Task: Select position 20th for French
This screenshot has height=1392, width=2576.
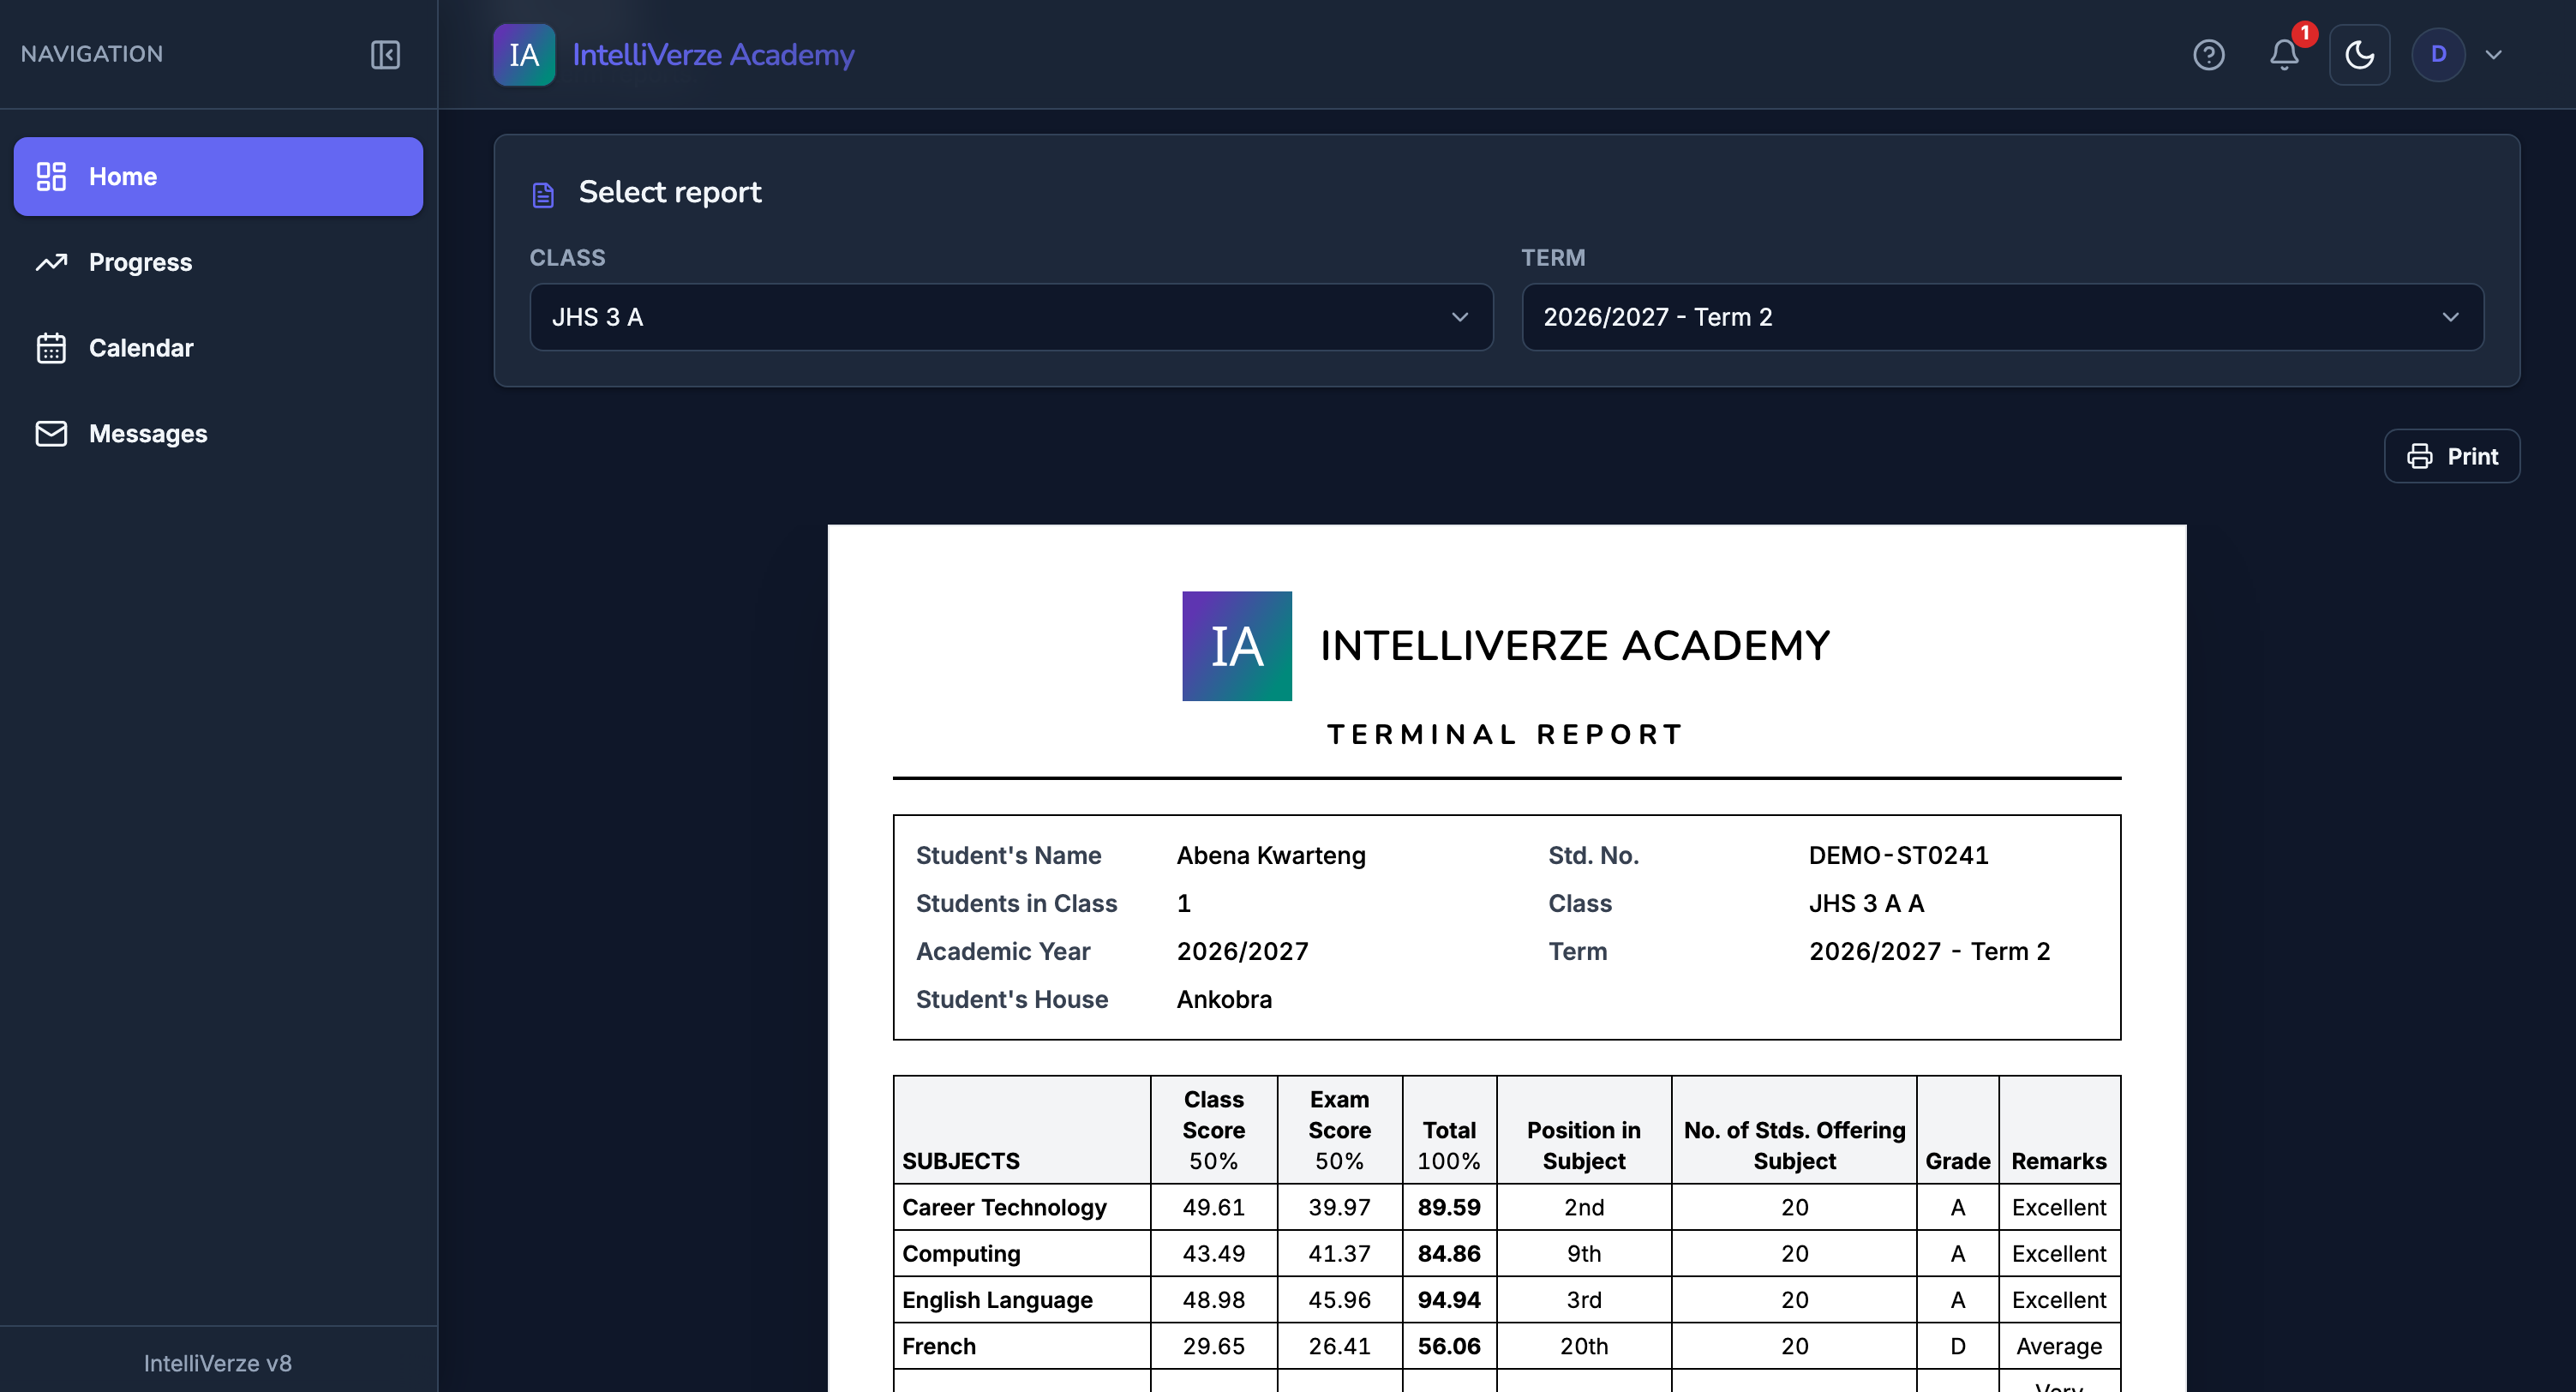Action: click(x=1584, y=1346)
